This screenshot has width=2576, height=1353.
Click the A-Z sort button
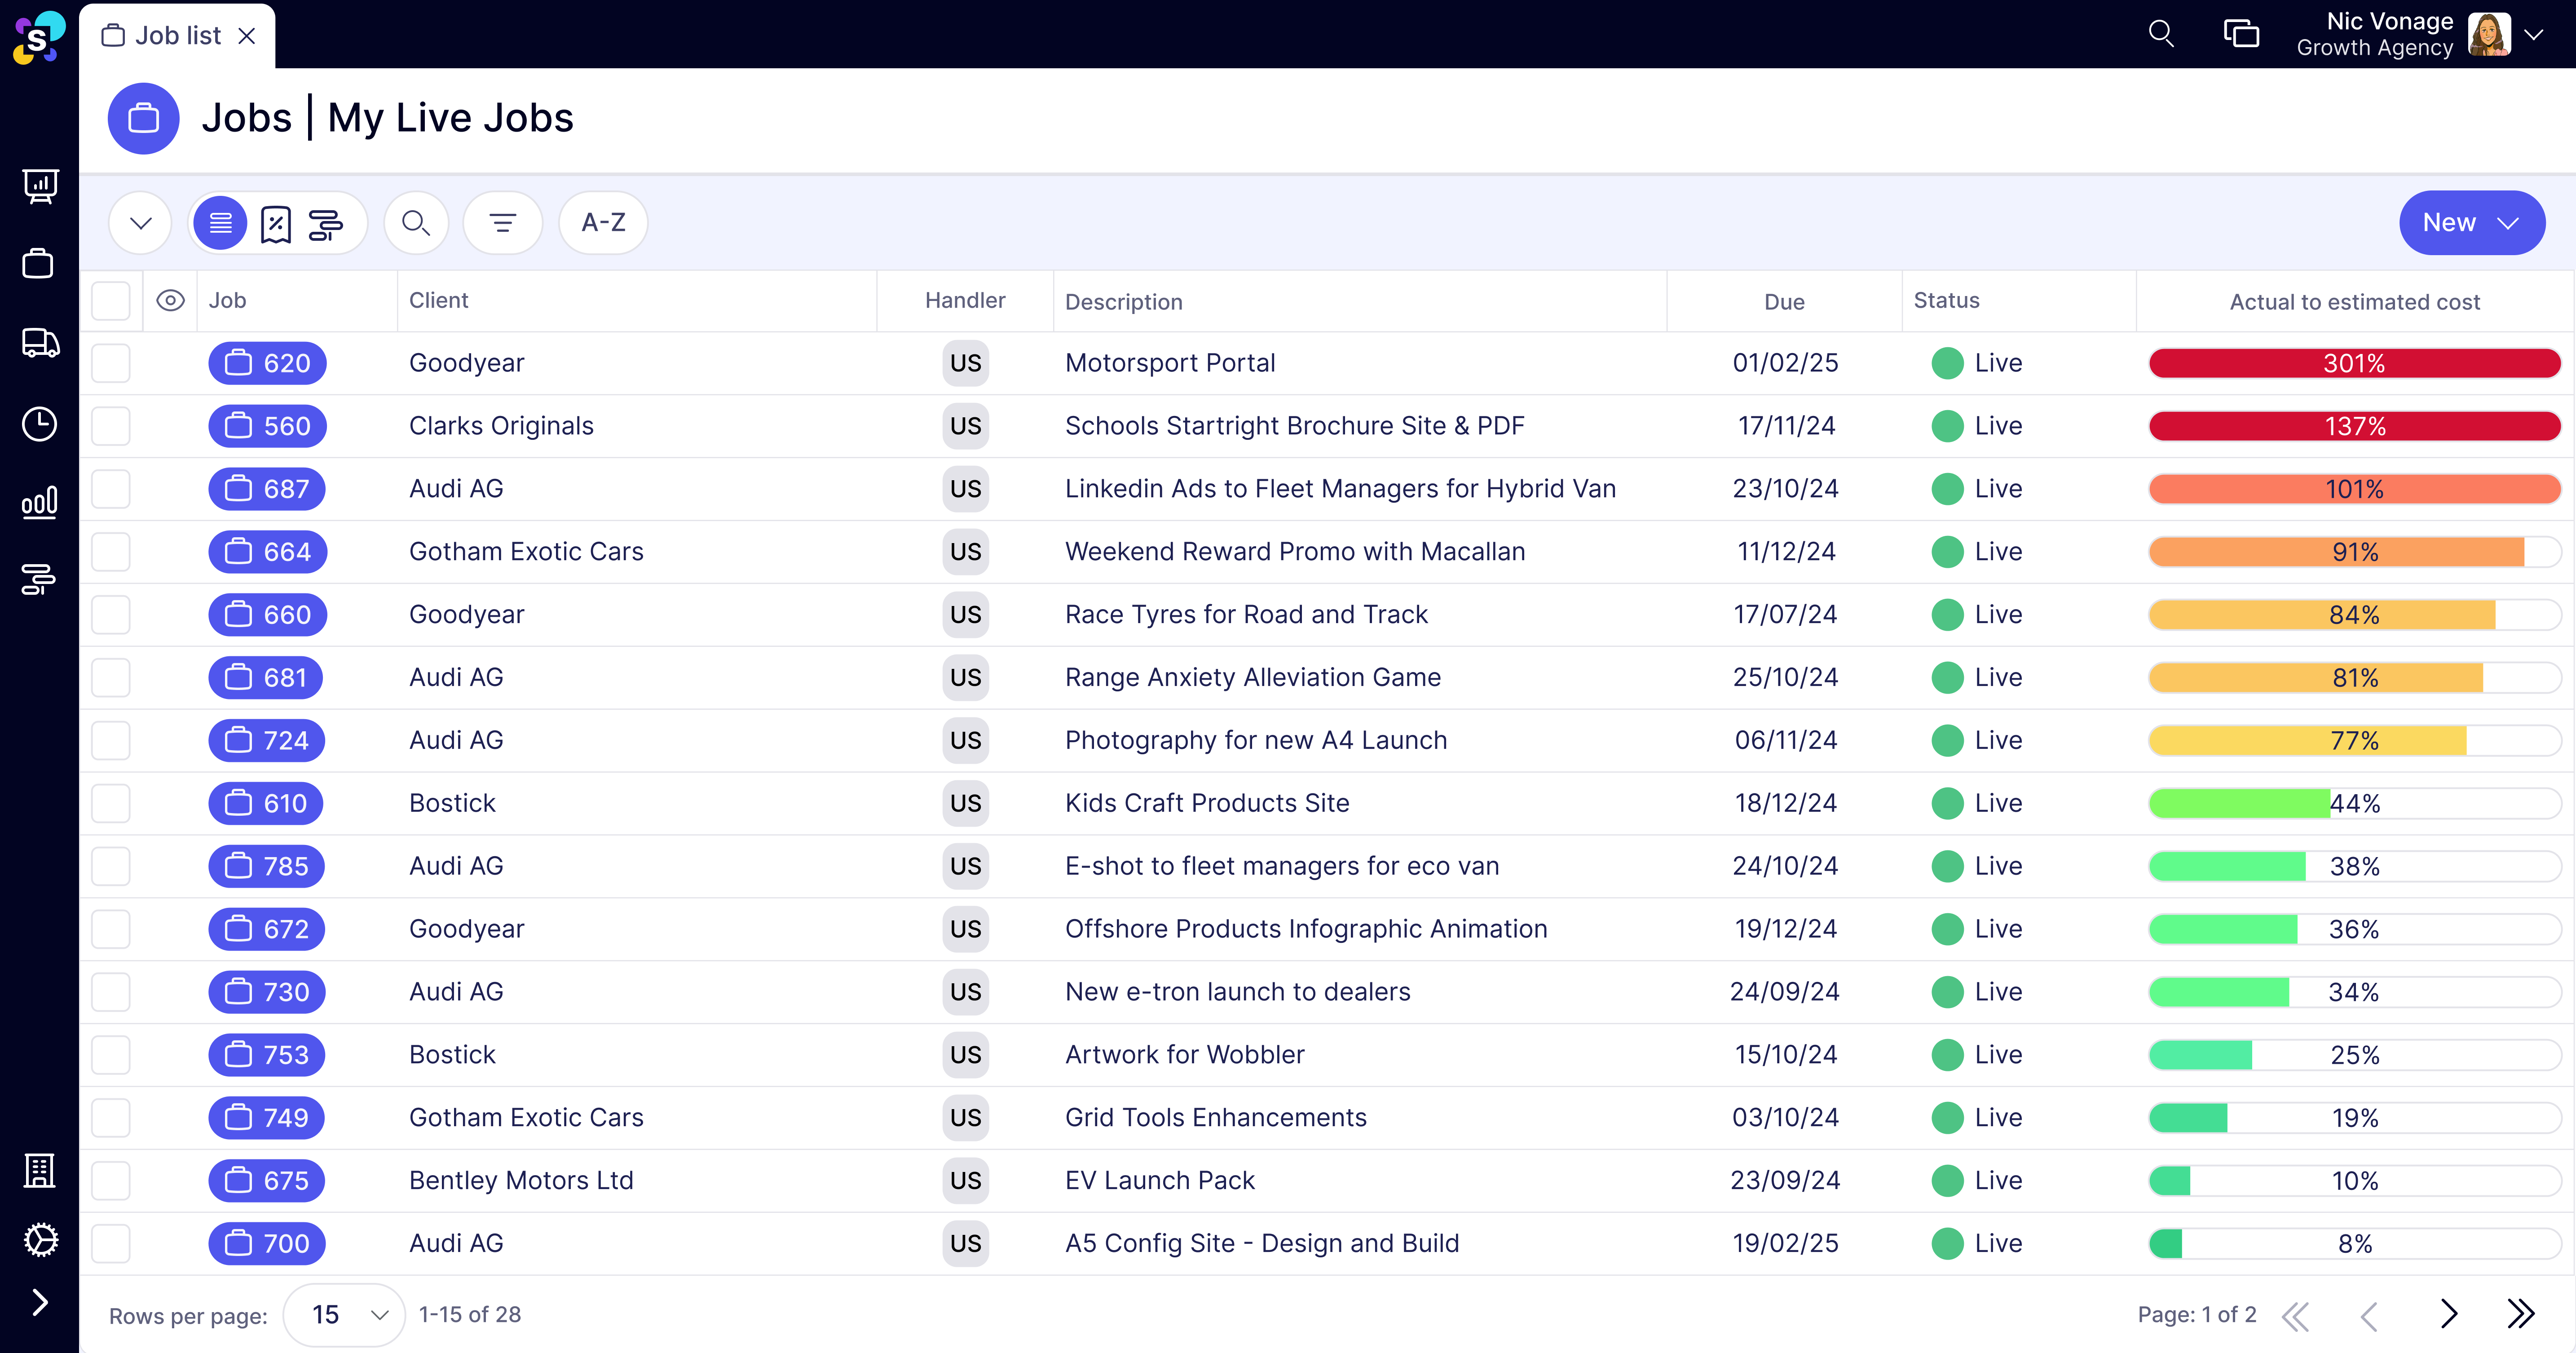(x=603, y=223)
